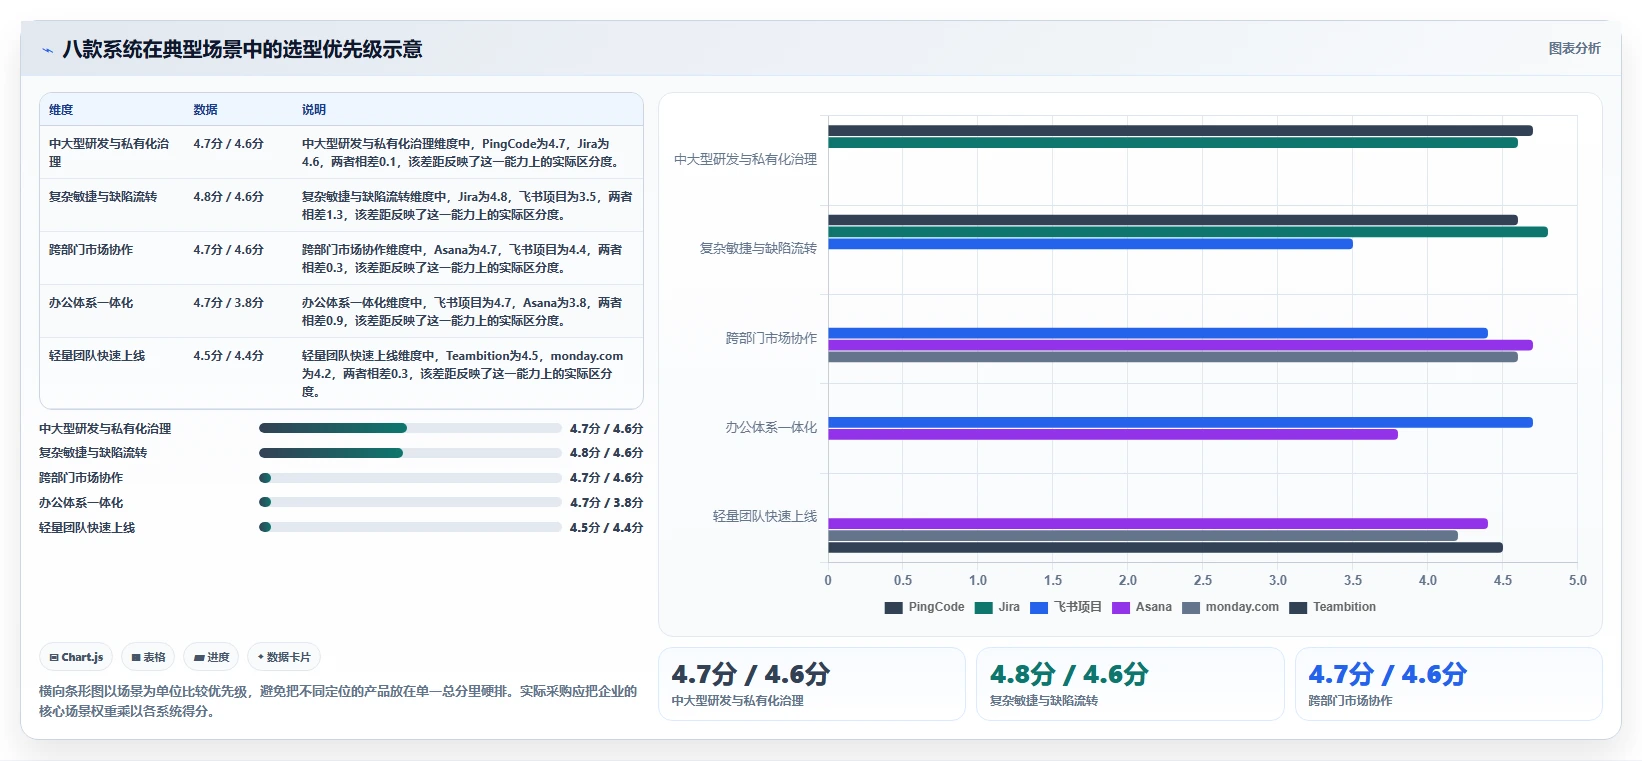
Task: Toggle Asana series in chart legend
Action: (x=1142, y=607)
